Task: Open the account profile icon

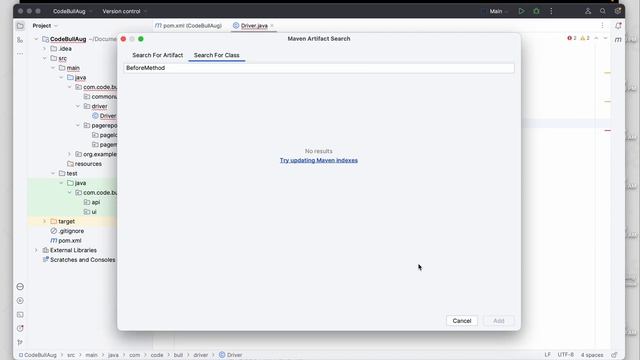Action: (x=588, y=11)
